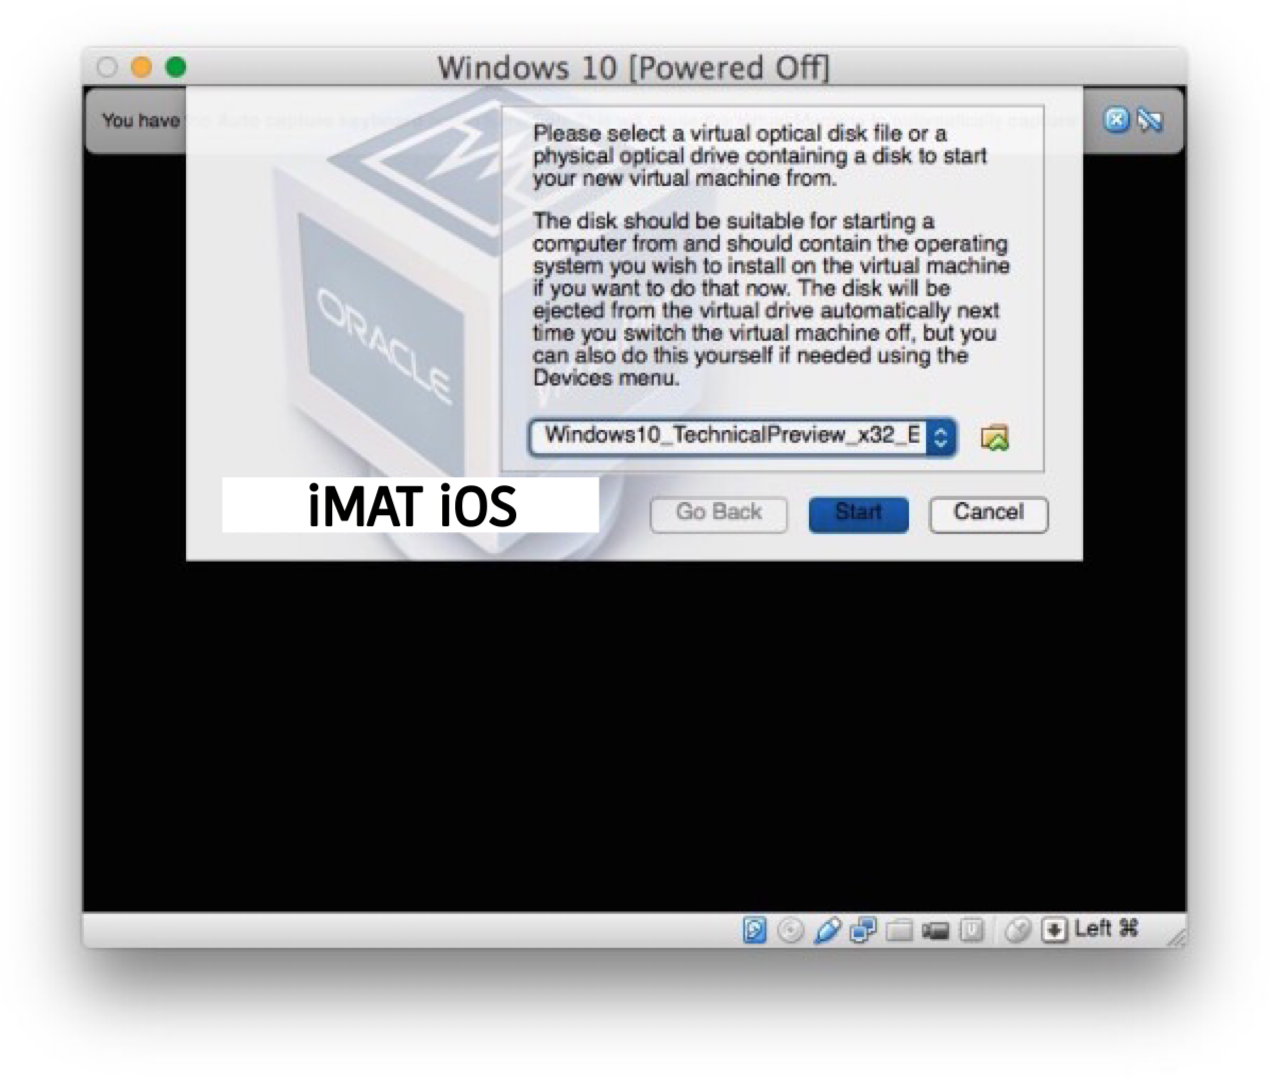Screen dimensions: 1270x1080
Task: Click the orange minimize window button
Action: pos(142,67)
